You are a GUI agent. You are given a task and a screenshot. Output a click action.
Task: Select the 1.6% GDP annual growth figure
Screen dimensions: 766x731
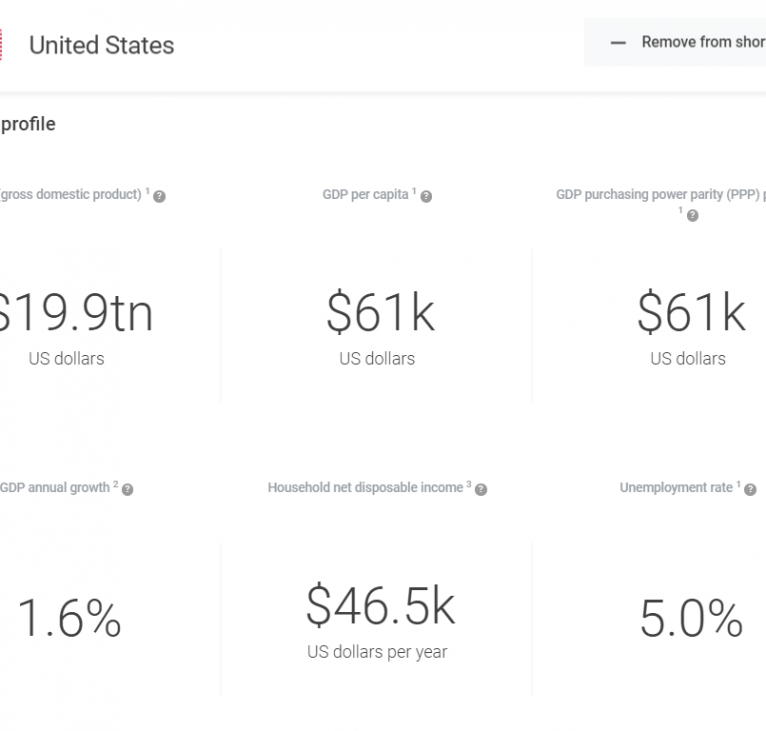point(69,620)
